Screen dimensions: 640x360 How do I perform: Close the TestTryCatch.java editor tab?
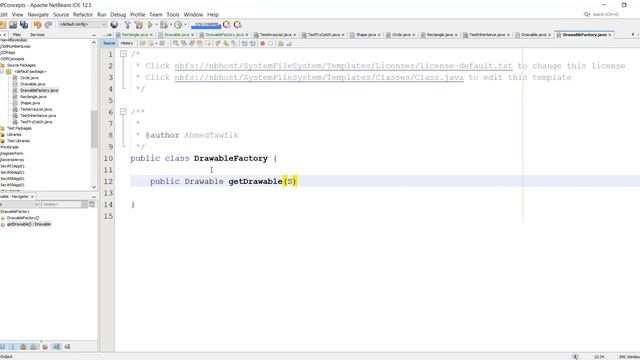point(343,35)
